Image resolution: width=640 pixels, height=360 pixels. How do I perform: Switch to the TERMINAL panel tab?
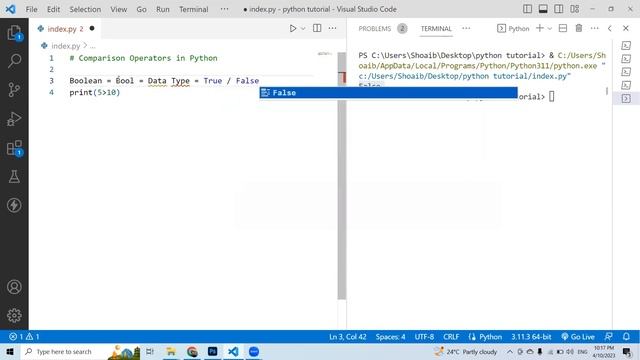[436, 29]
